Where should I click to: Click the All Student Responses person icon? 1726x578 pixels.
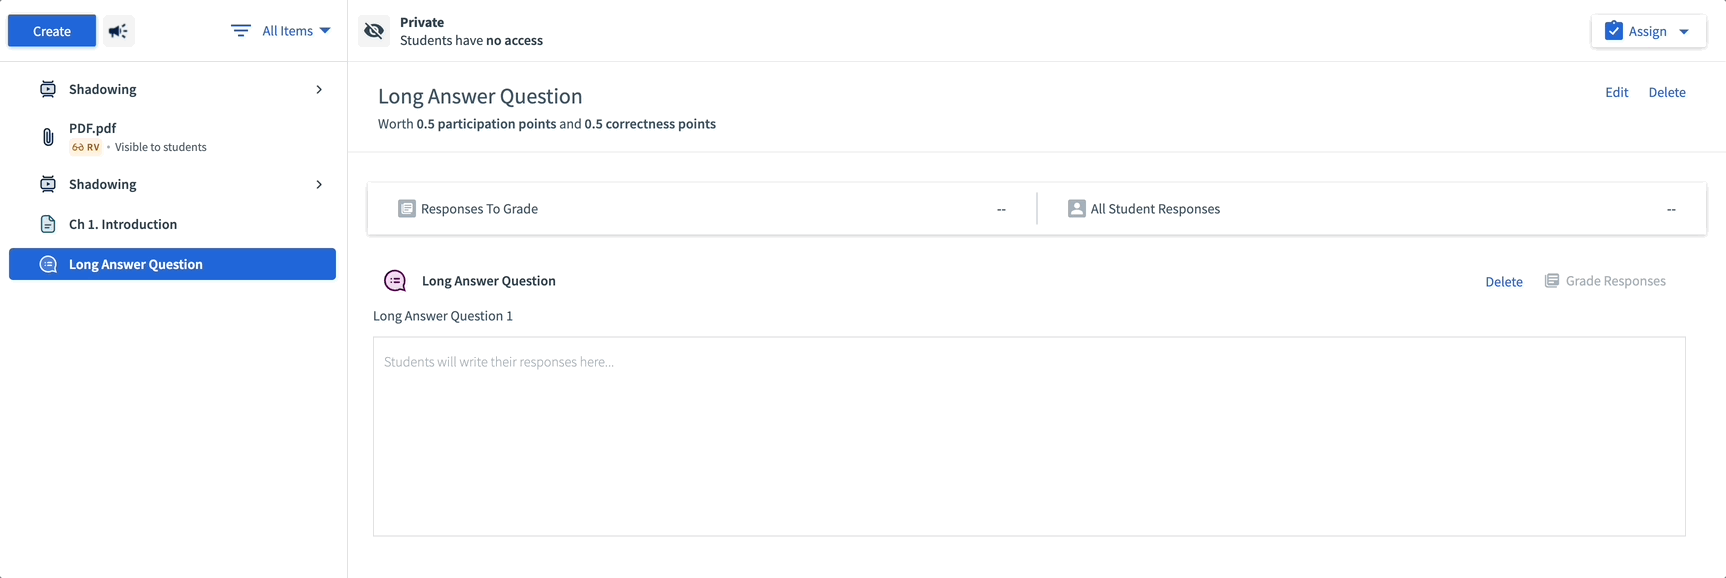(1077, 209)
